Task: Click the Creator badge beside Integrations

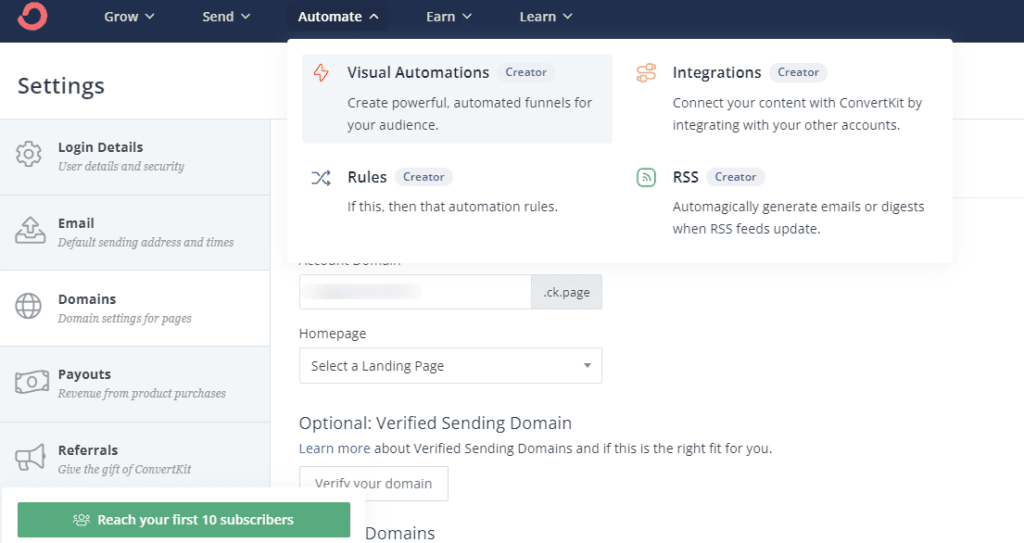Action: 798,73
